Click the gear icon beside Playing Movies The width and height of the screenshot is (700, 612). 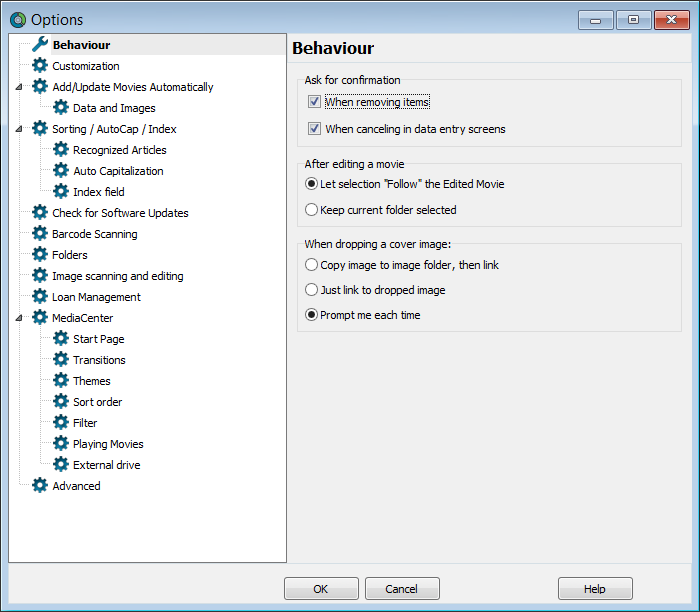coord(61,443)
